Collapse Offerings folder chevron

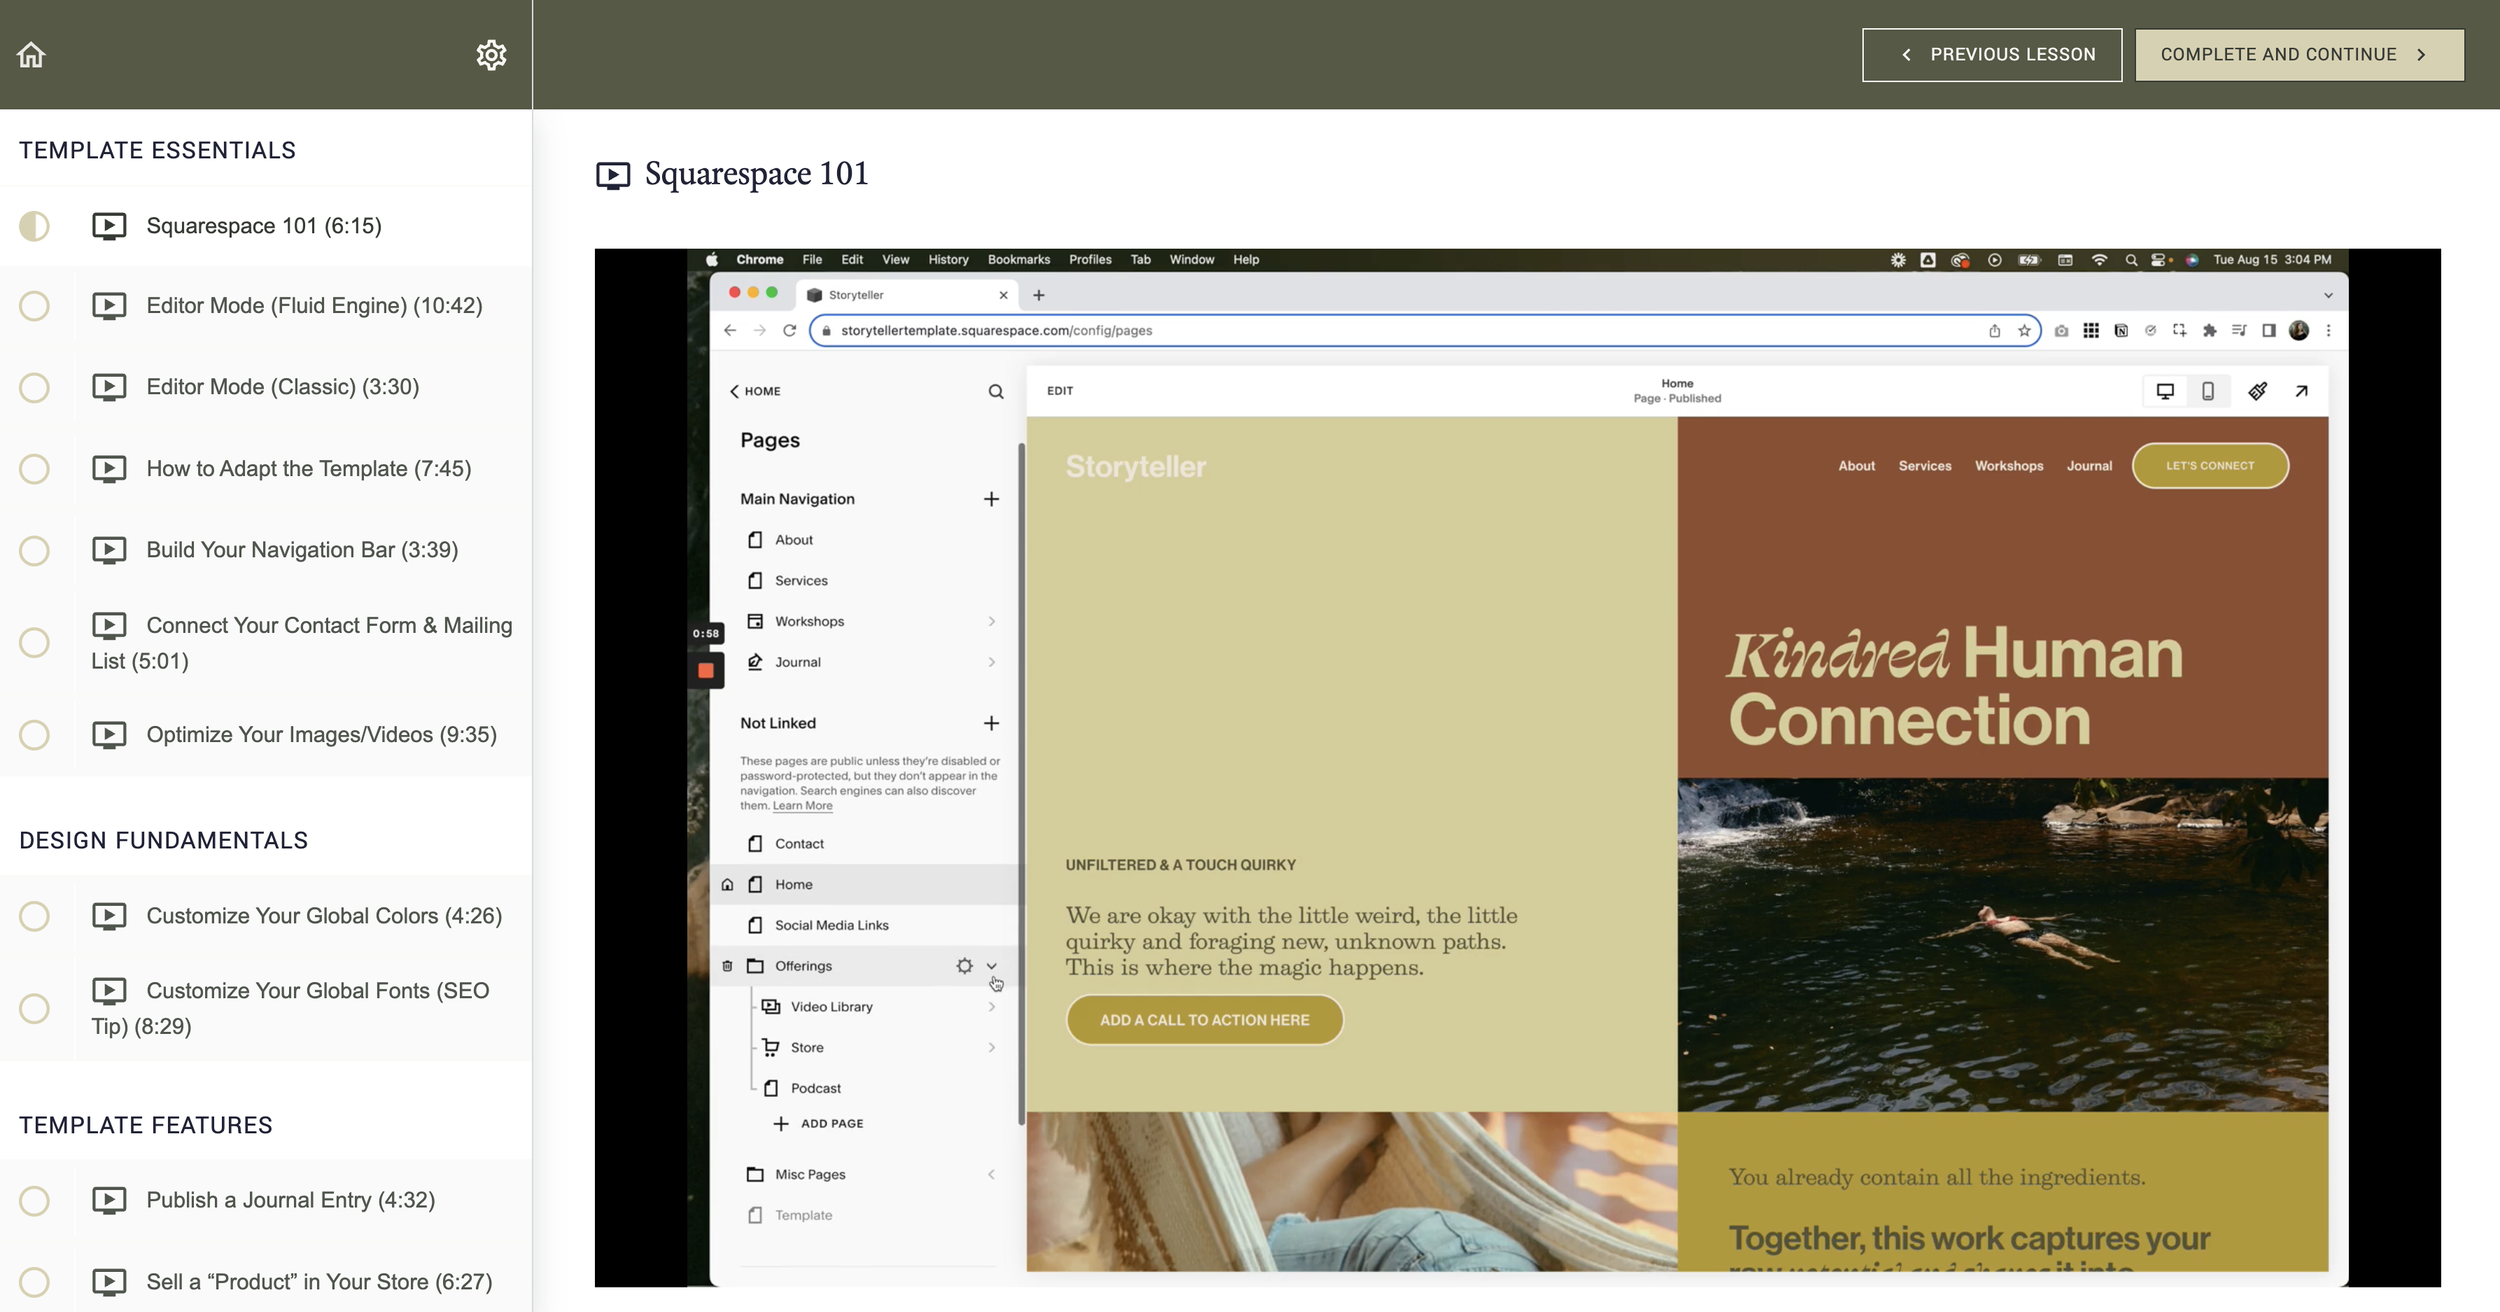992,966
